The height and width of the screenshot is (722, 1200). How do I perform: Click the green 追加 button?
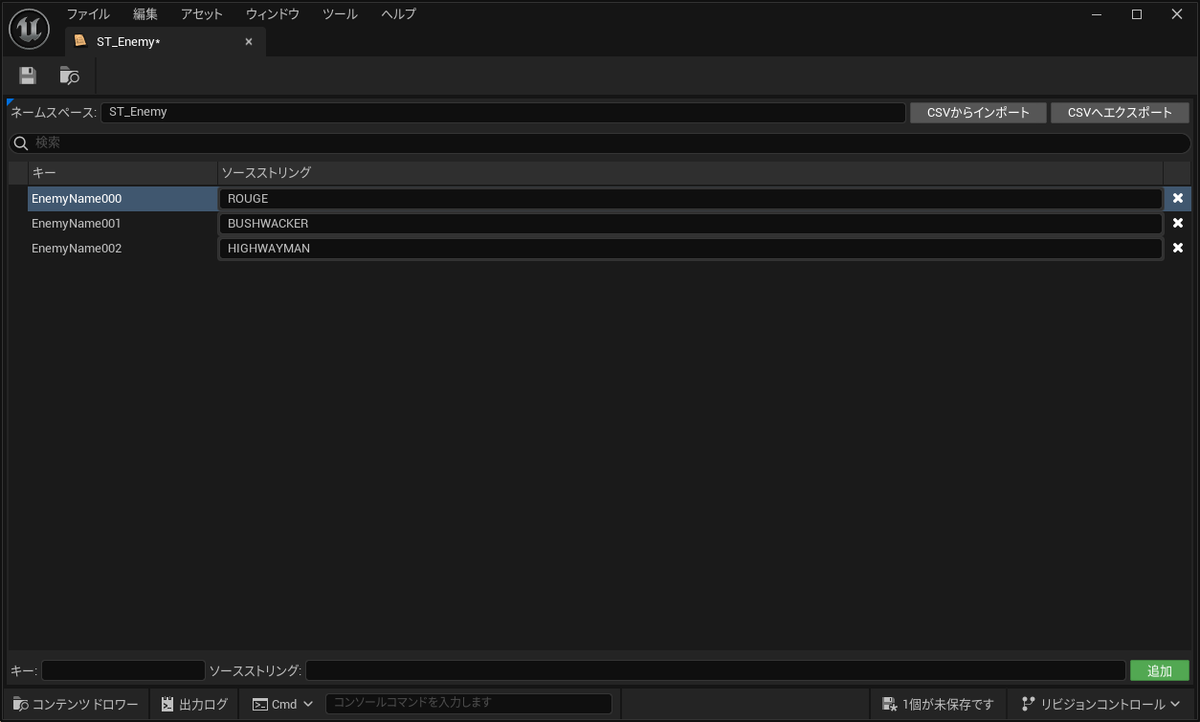tap(1160, 671)
